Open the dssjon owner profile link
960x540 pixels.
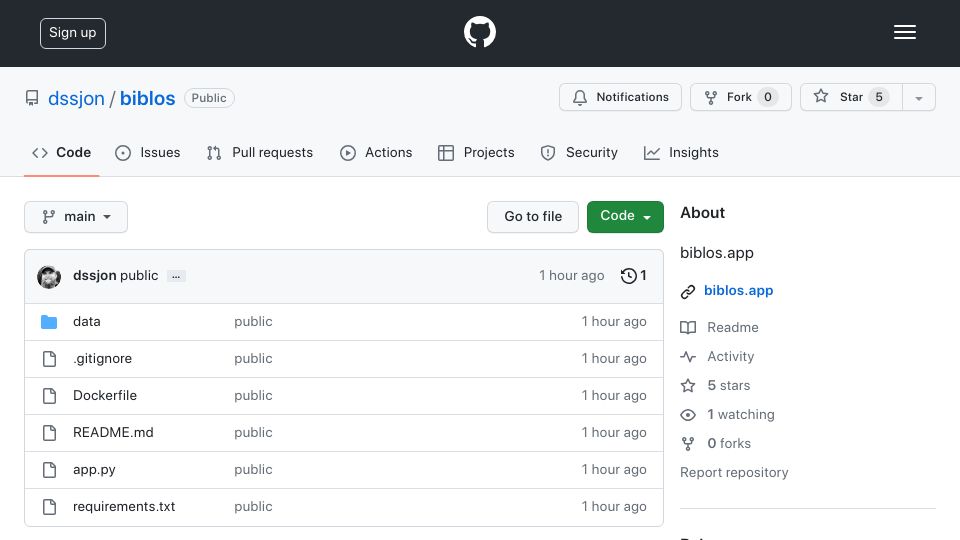[x=76, y=99]
